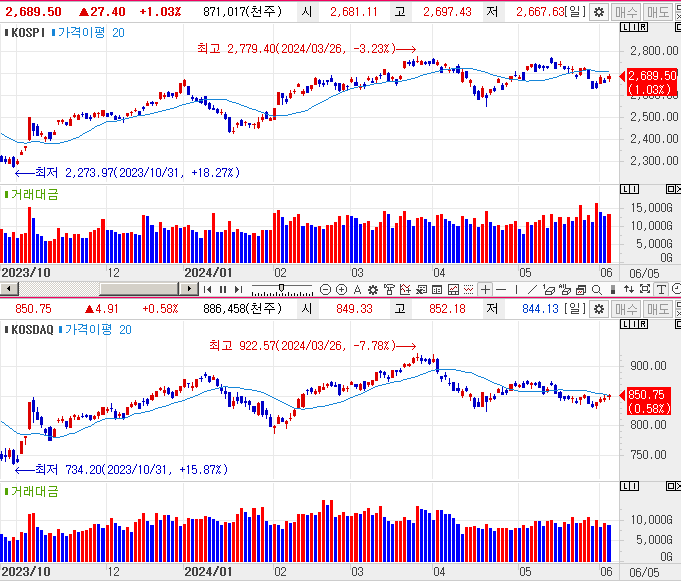Select the vertical line drawing tool
Screen dimensions: 681x581
tap(516, 290)
